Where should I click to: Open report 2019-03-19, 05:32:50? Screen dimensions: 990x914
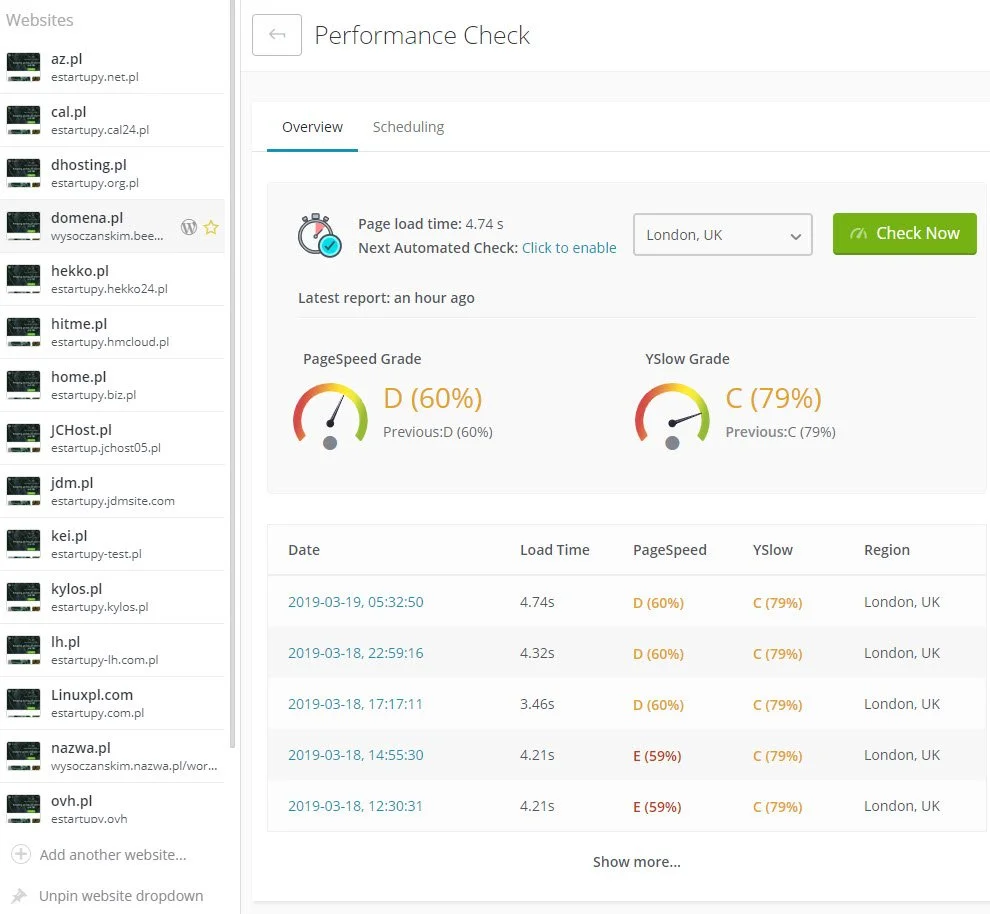tap(355, 602)
